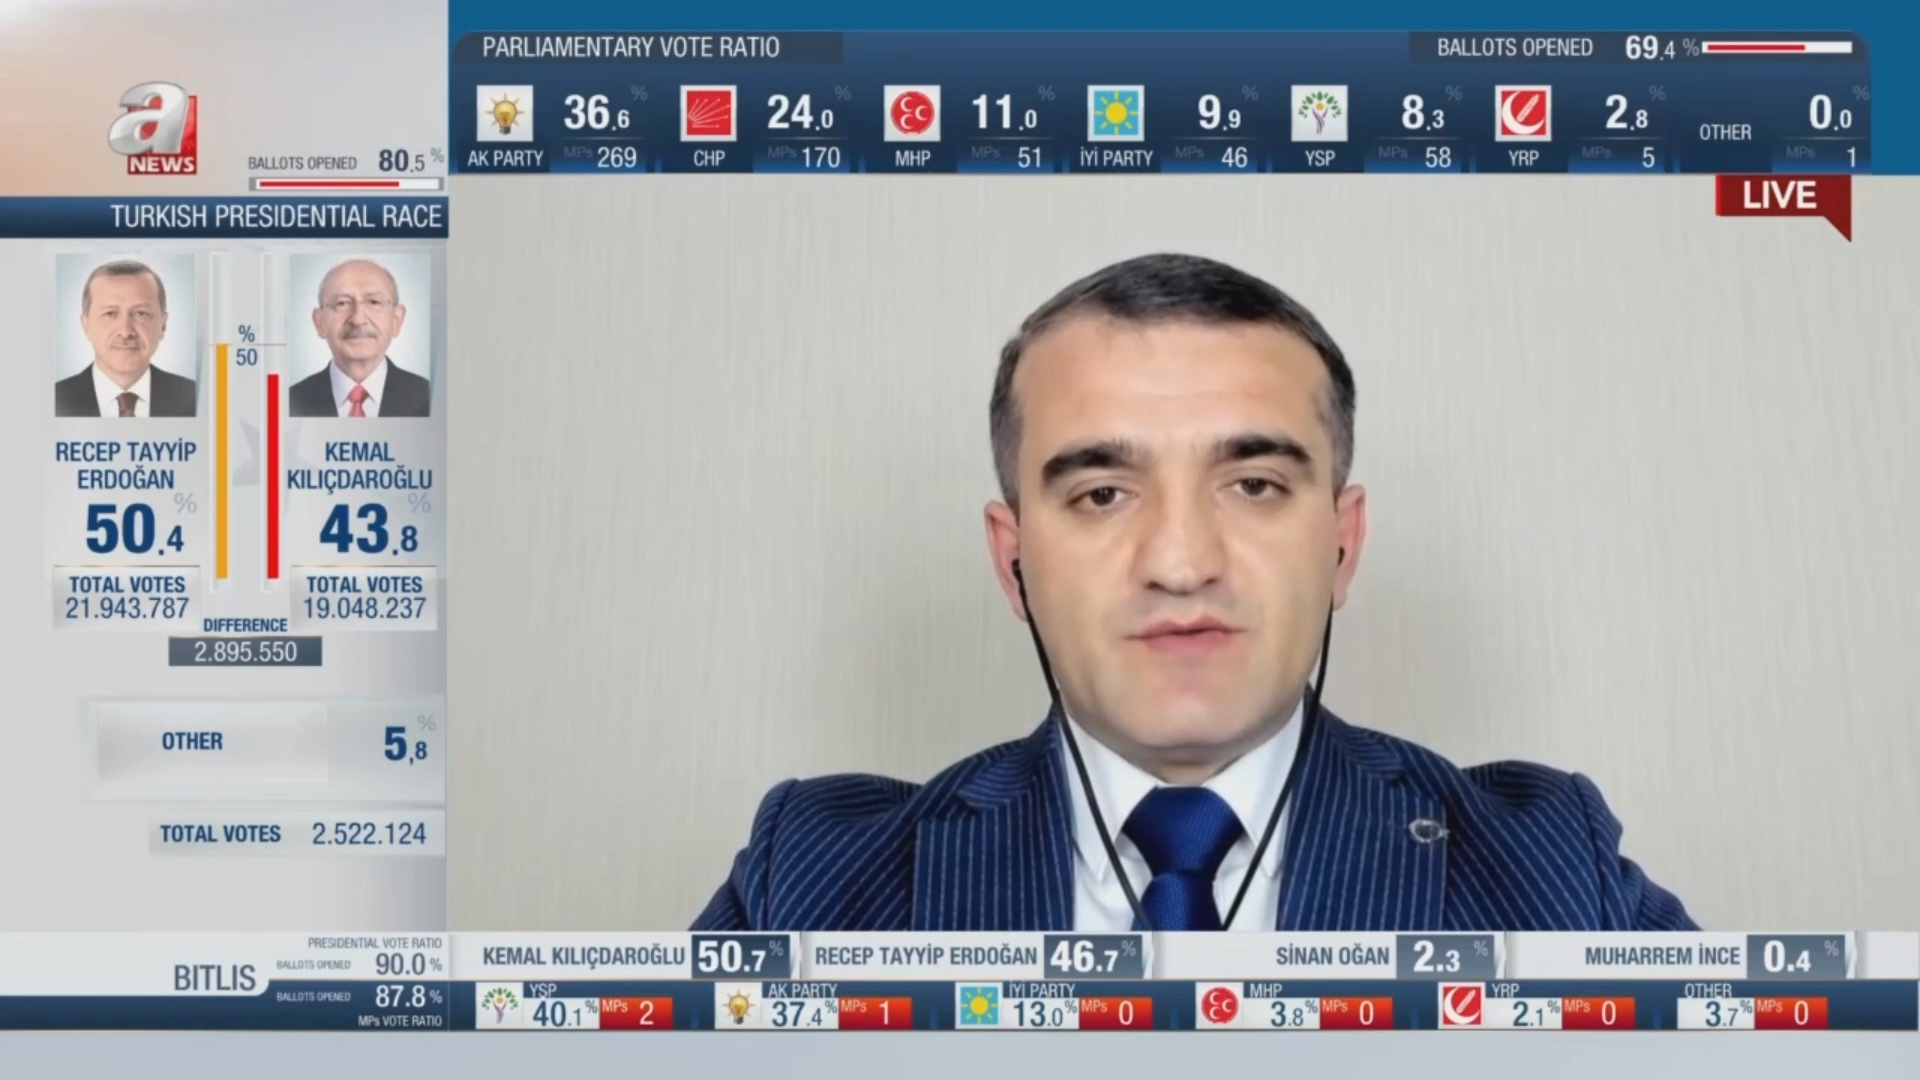Image resolution: width=1920 pixels, height=1080 pixels.
Task: Click the YRP red logo in top bar
Action: pyautogui.click(x=1523, y=113)
